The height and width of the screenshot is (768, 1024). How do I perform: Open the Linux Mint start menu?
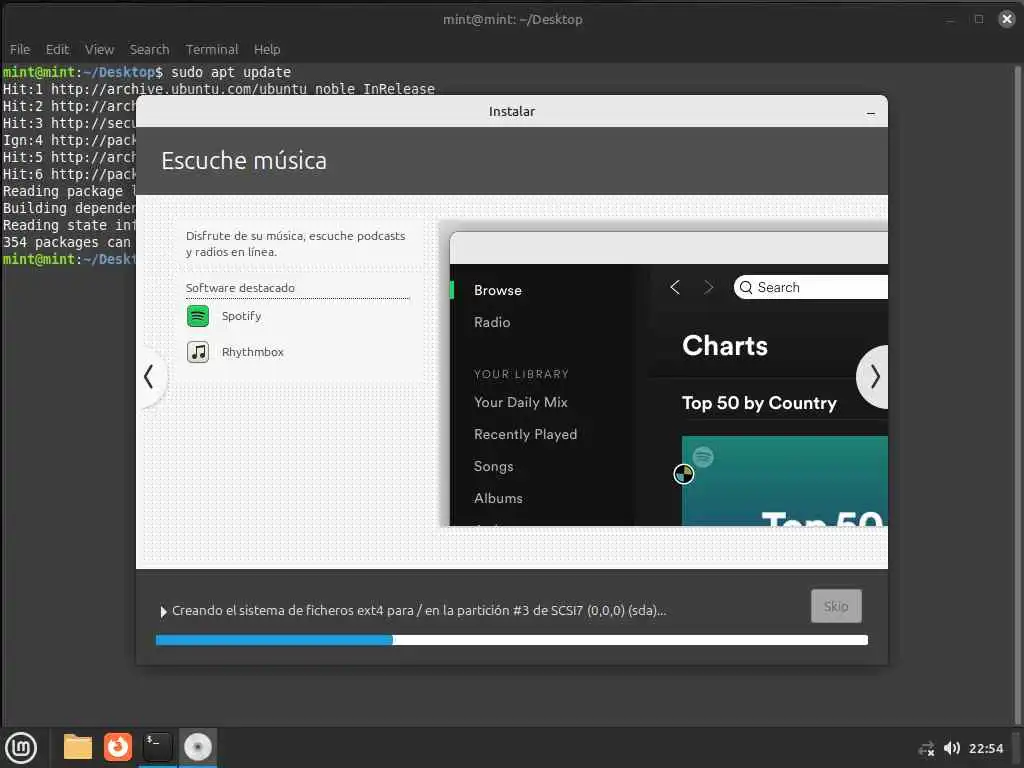pos(21,748)
